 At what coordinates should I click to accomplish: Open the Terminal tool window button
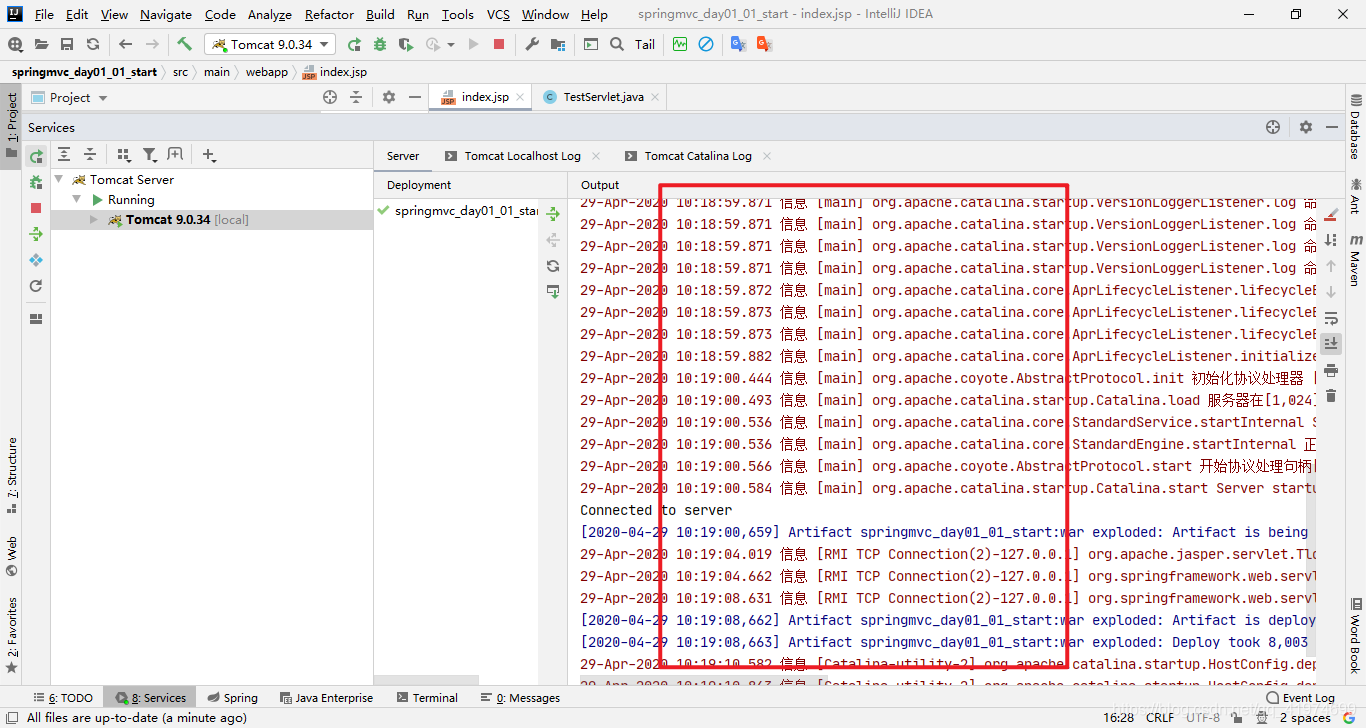(x=427, y=698)
